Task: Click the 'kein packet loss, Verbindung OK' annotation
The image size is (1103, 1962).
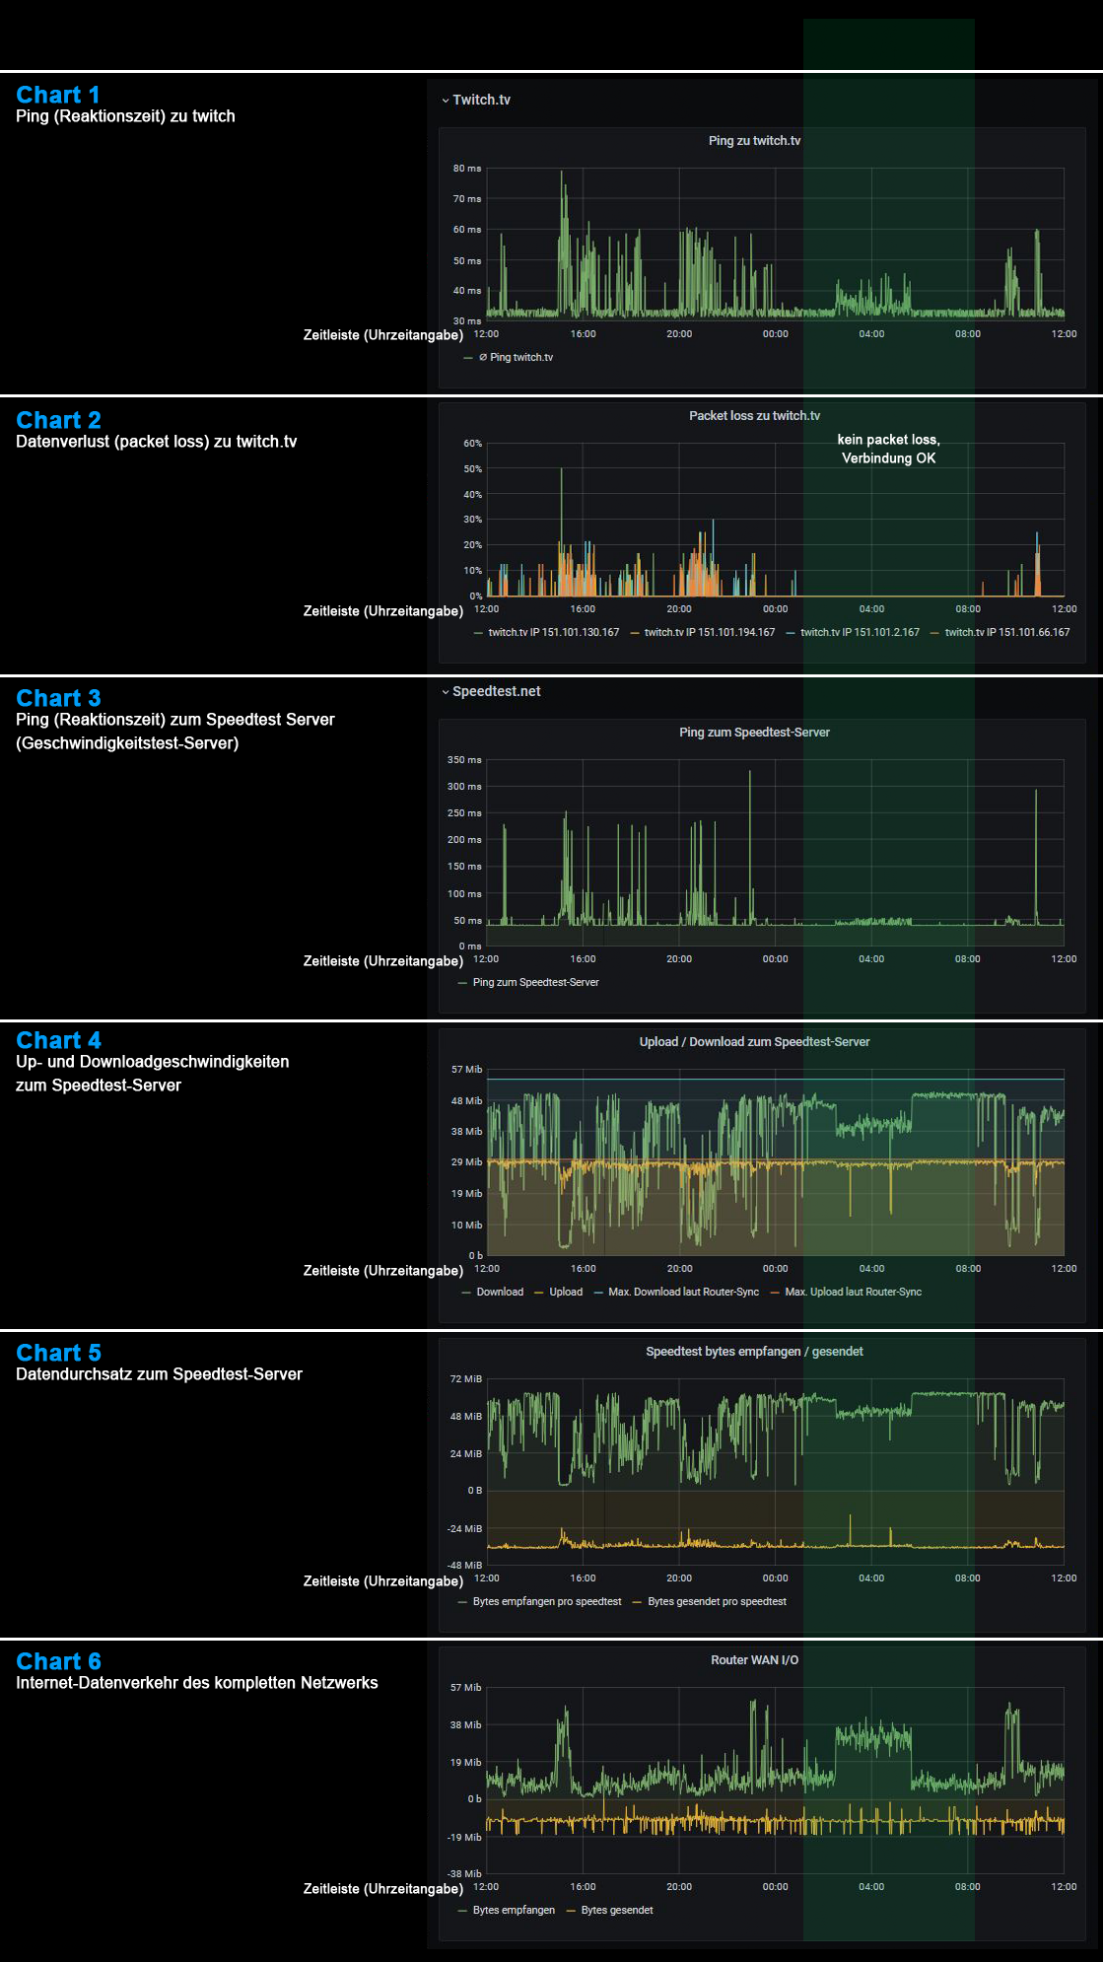Action: tap(888, 449)
